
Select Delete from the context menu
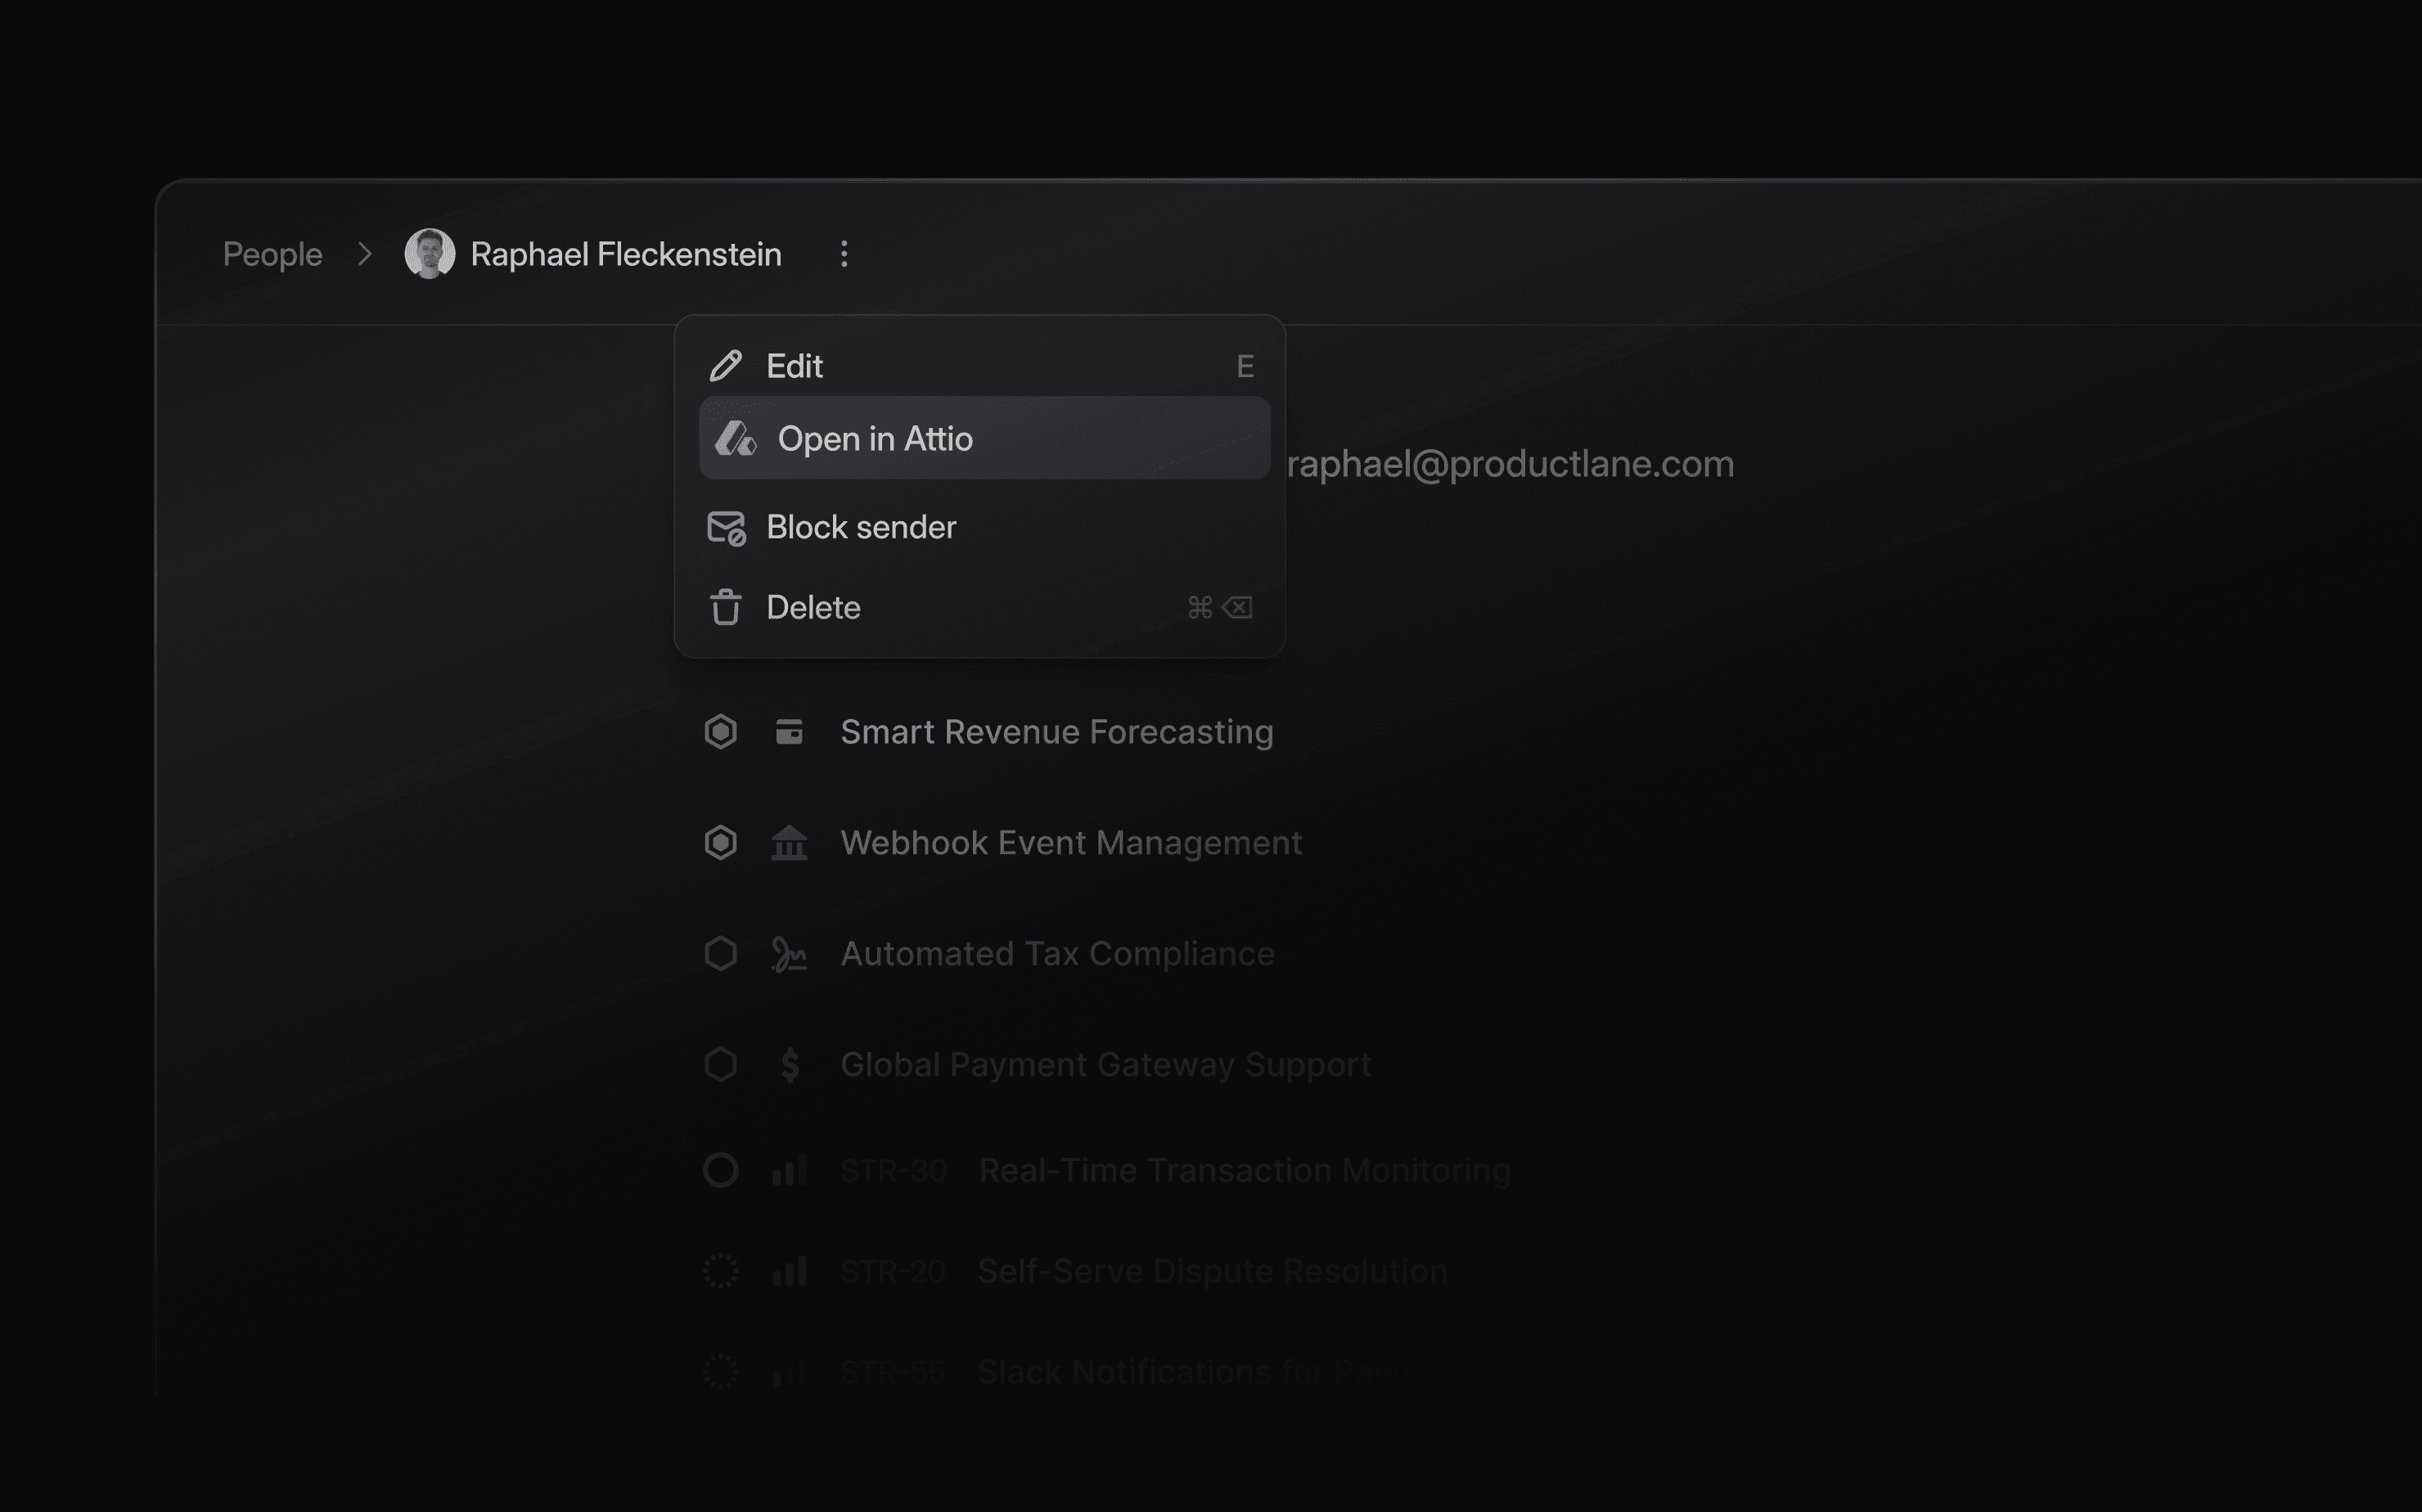pyautogui.click(x=980, y=607)
